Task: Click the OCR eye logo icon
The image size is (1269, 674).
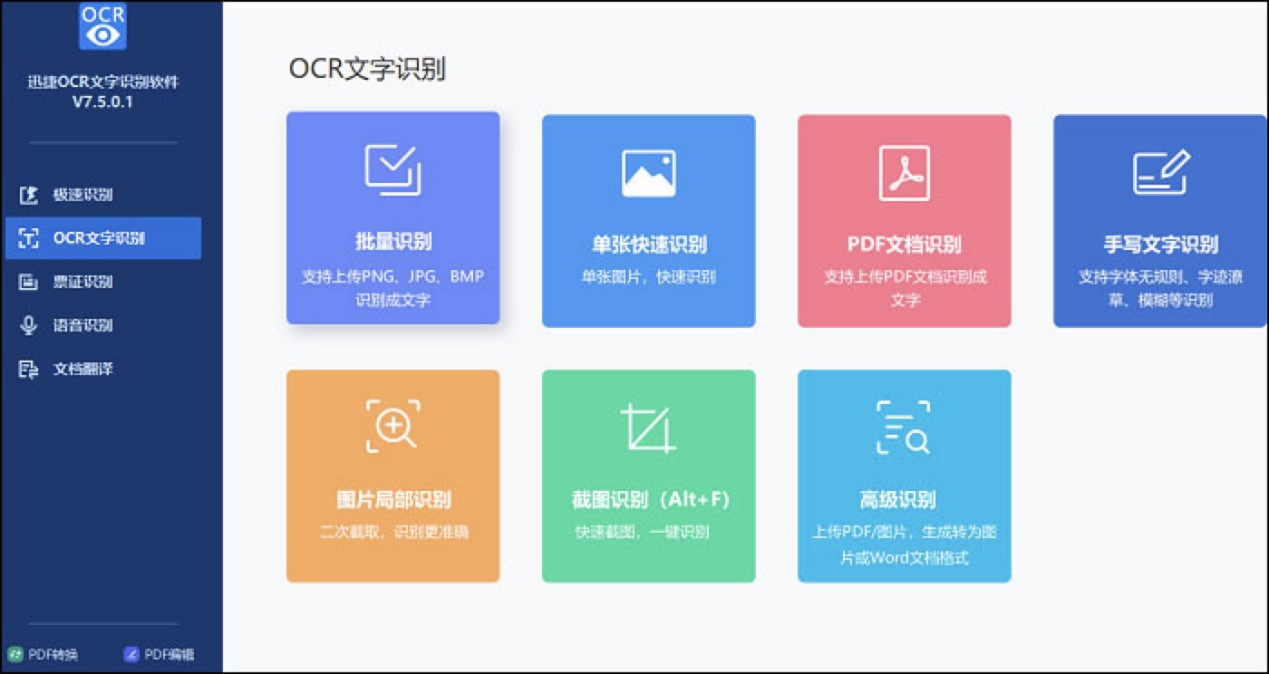Action: (103, 26)
